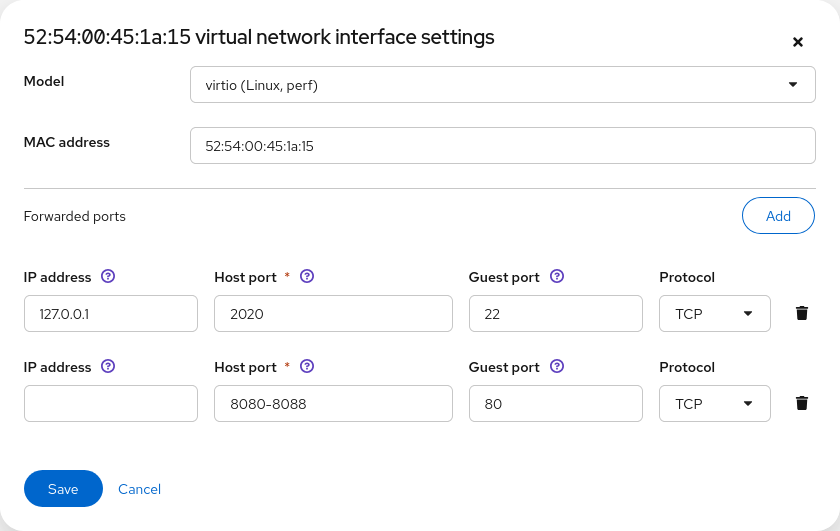The height and width of the screenshot is (531, 840).
Task: Click help icon beside first Host port label
Action: tap(307, 277)
